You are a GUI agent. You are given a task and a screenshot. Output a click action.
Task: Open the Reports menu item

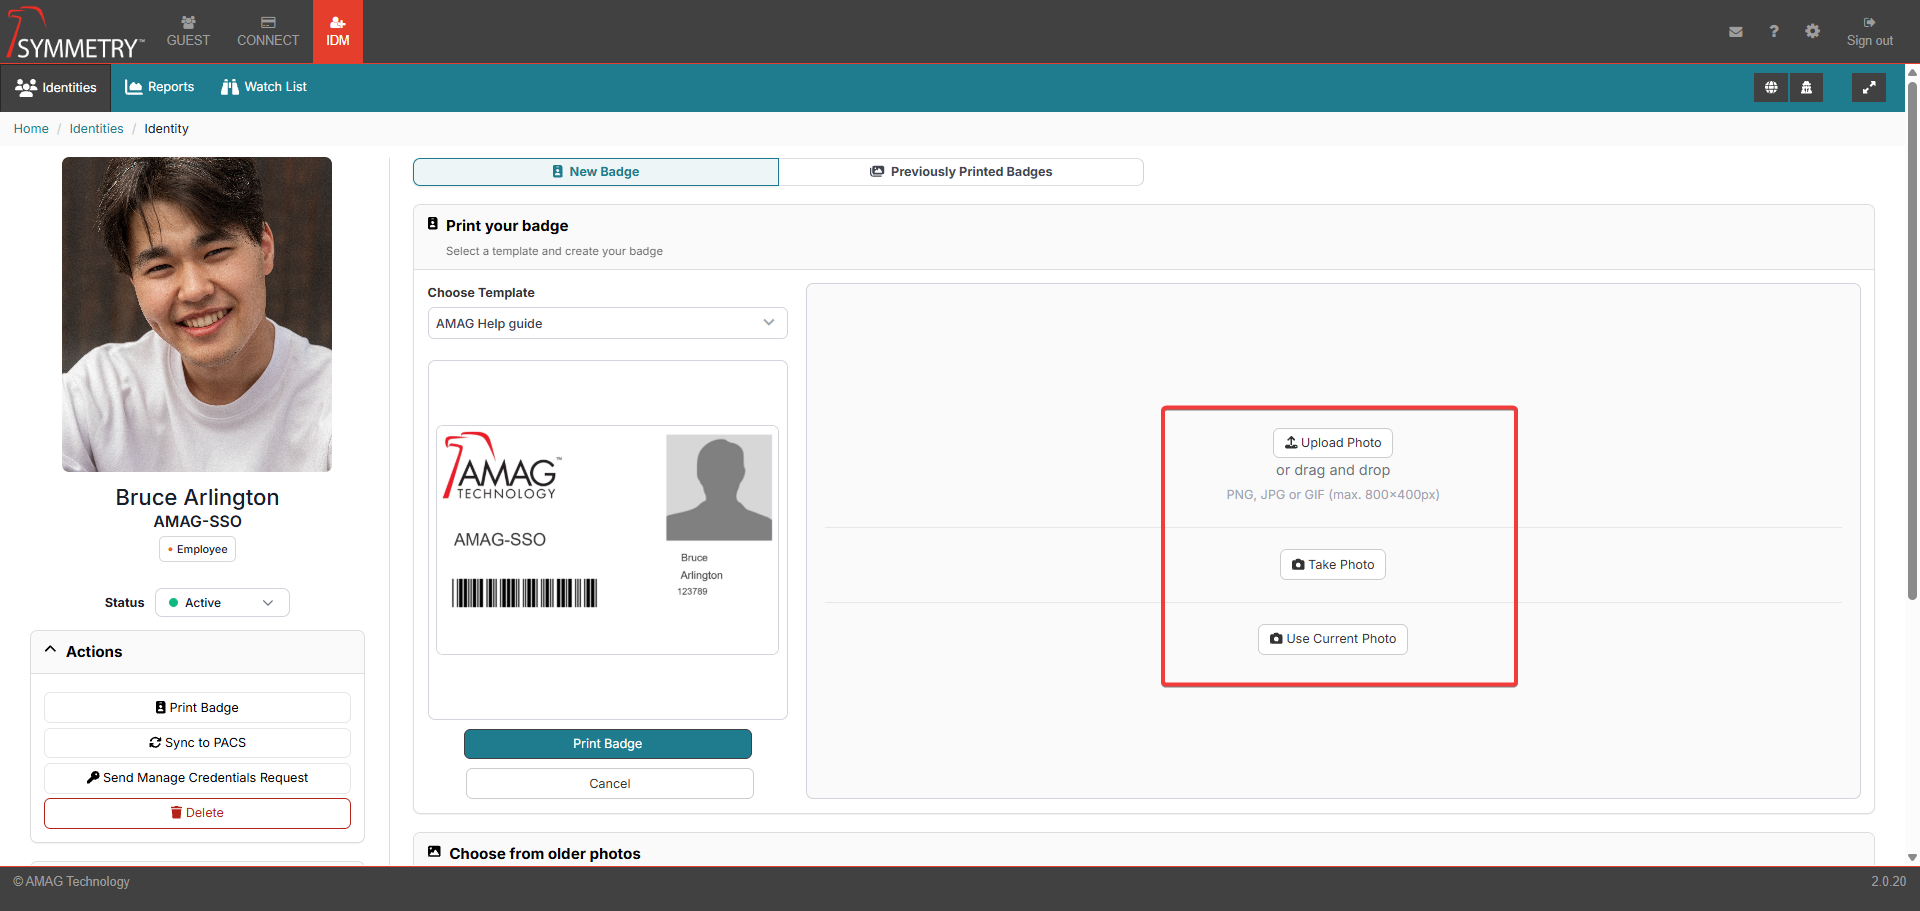pos(160,87)
